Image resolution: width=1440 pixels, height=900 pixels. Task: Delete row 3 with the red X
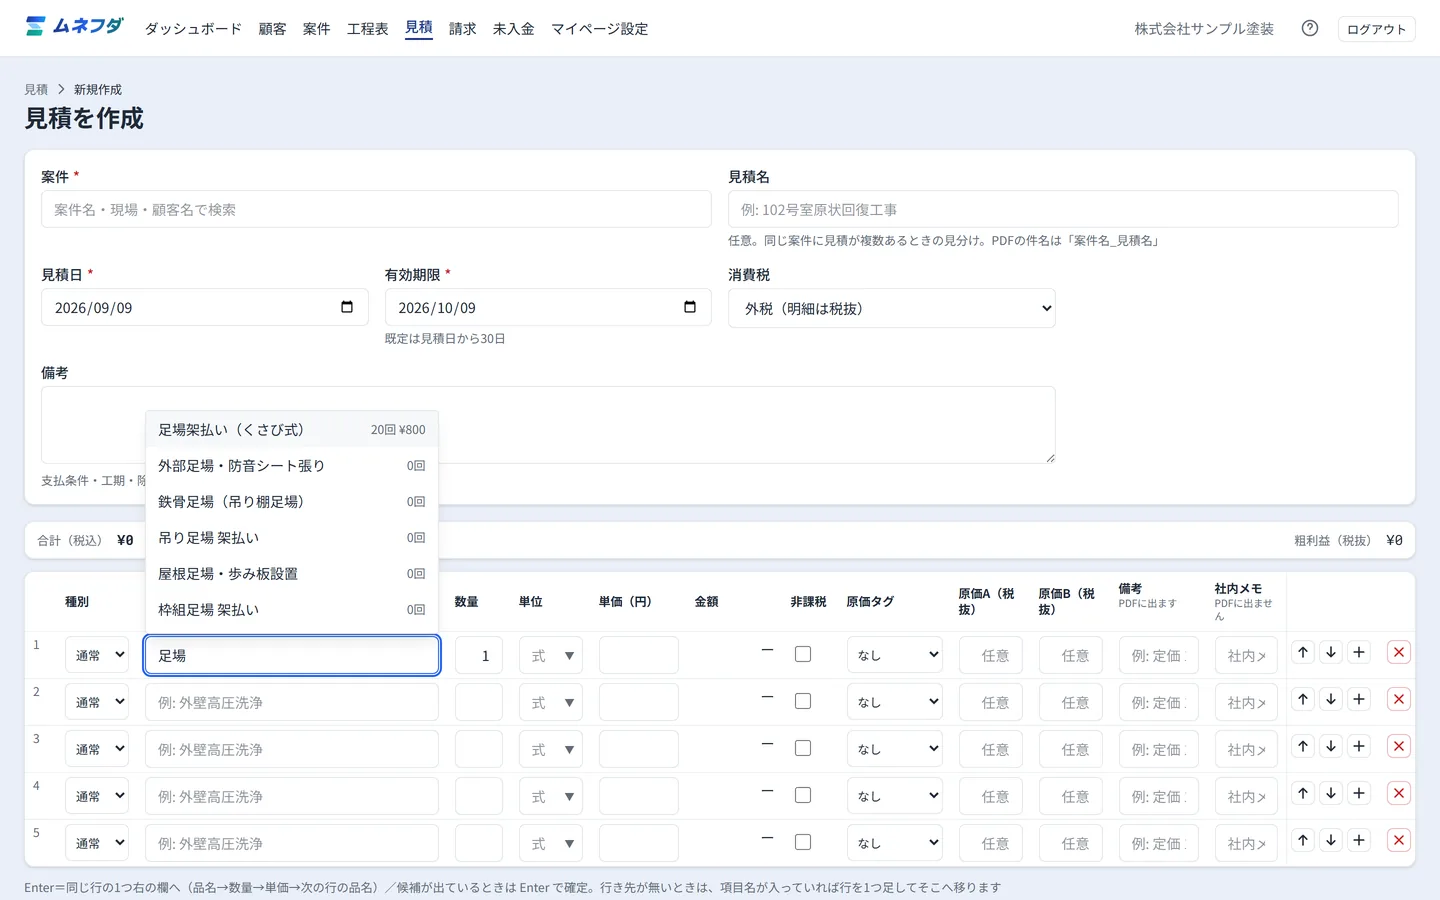(1399, 746)
